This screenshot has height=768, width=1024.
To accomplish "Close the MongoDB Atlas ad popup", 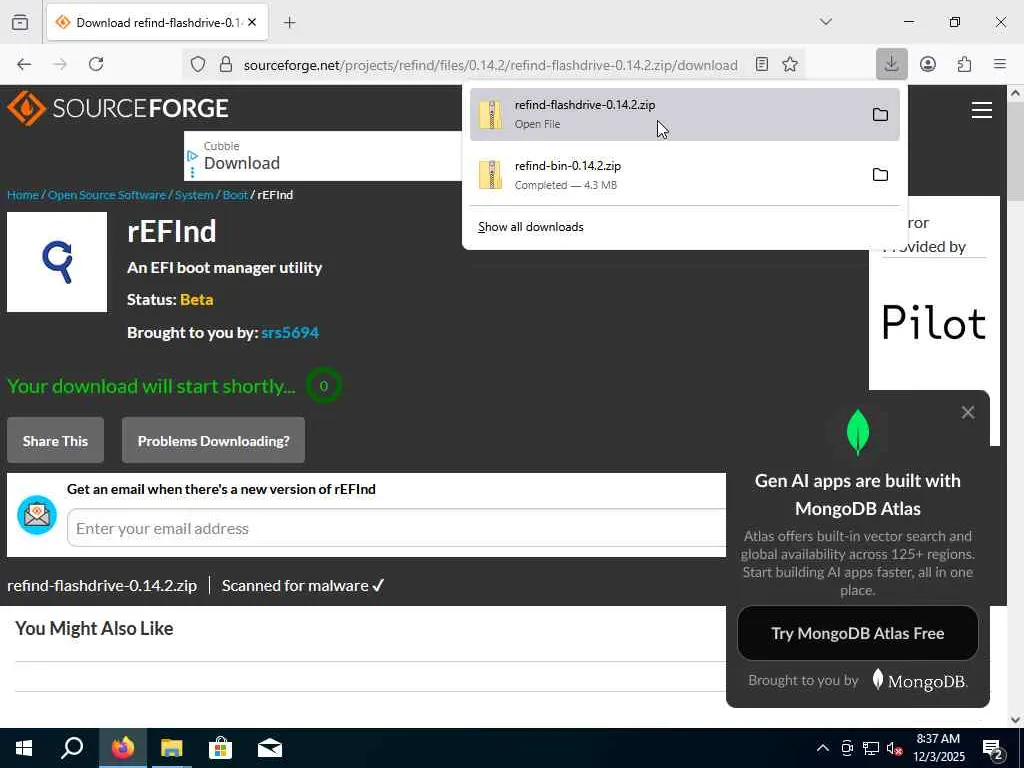I will pos(968,413).
